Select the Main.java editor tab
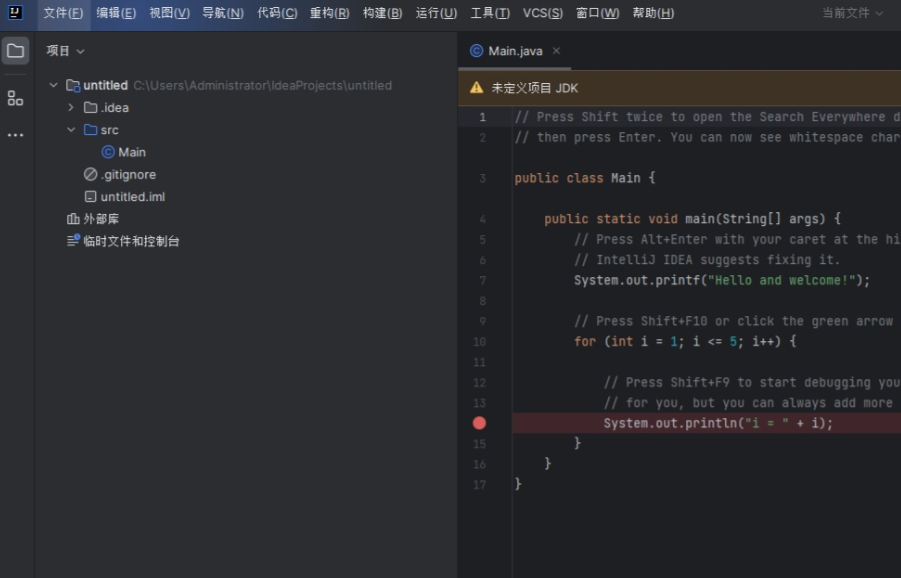The height and width of the screenshot is (578, 901). [x=515, y=51]
